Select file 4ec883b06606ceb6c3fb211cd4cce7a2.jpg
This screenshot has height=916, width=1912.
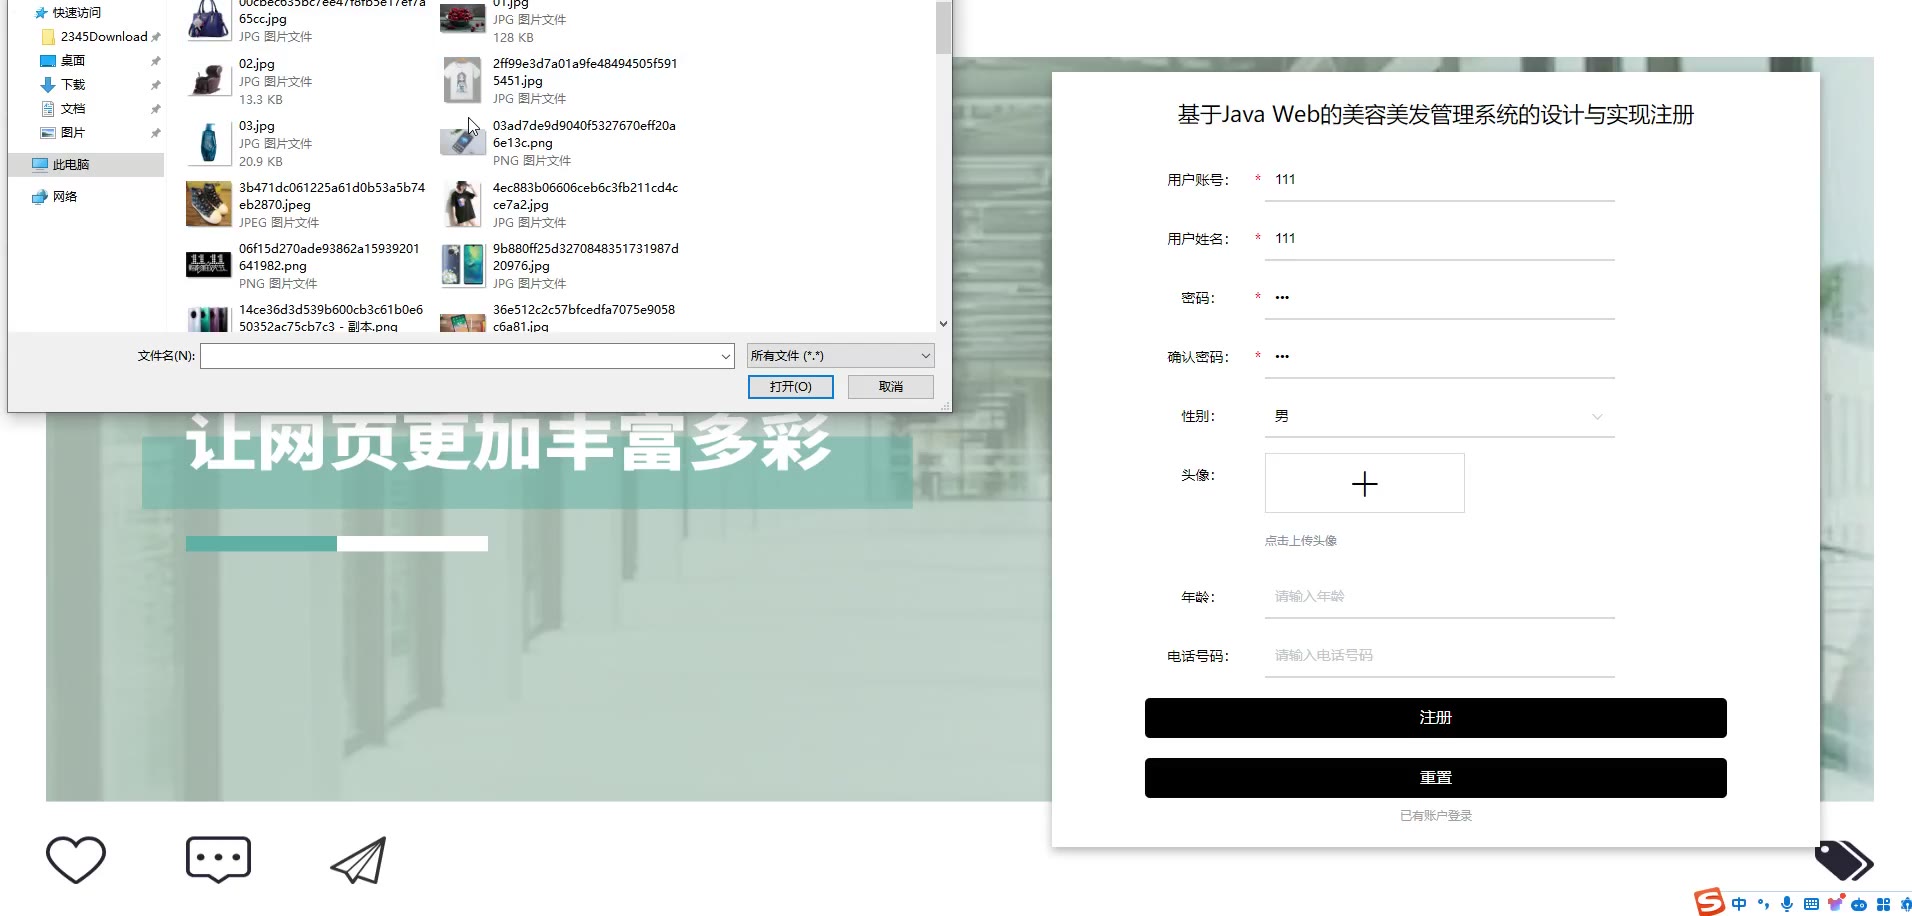tap(560, 205)
